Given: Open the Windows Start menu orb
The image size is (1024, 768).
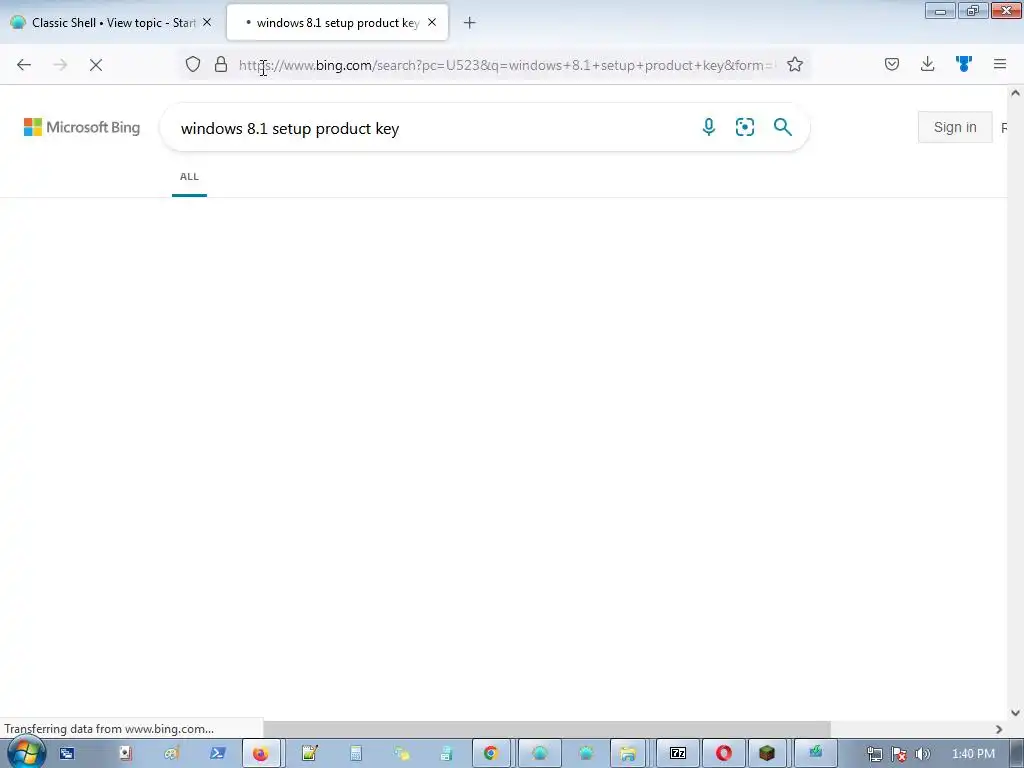Looking at the screenshot, I should tap(25, 753).
